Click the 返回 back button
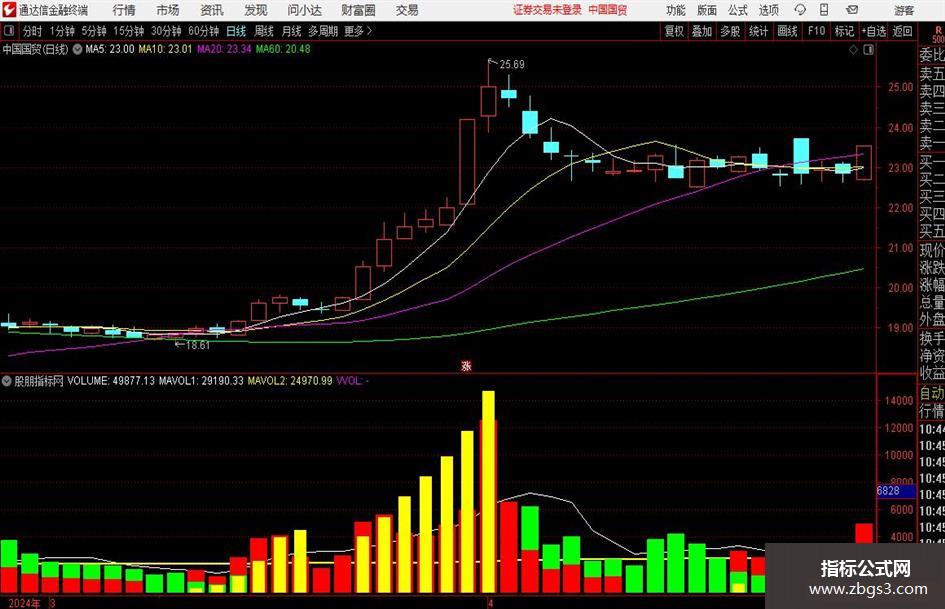 [x=902, y=31]
